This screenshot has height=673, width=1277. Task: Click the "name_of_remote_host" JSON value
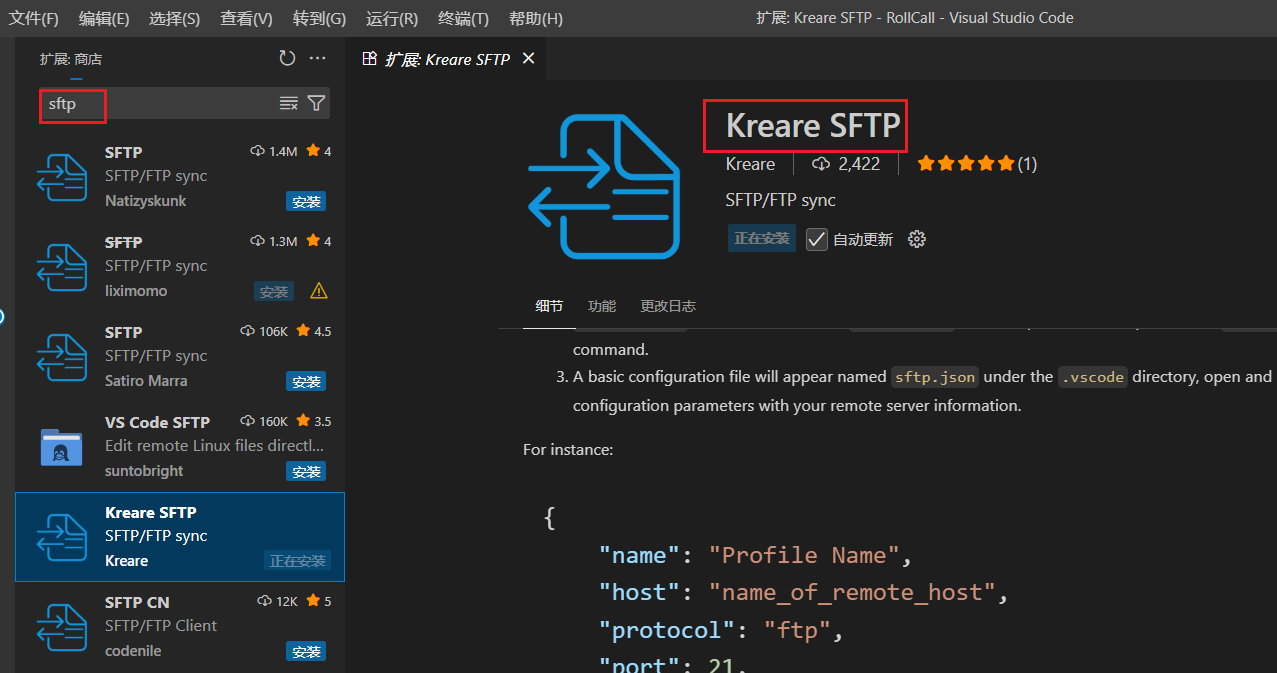(x=853, y=592)
